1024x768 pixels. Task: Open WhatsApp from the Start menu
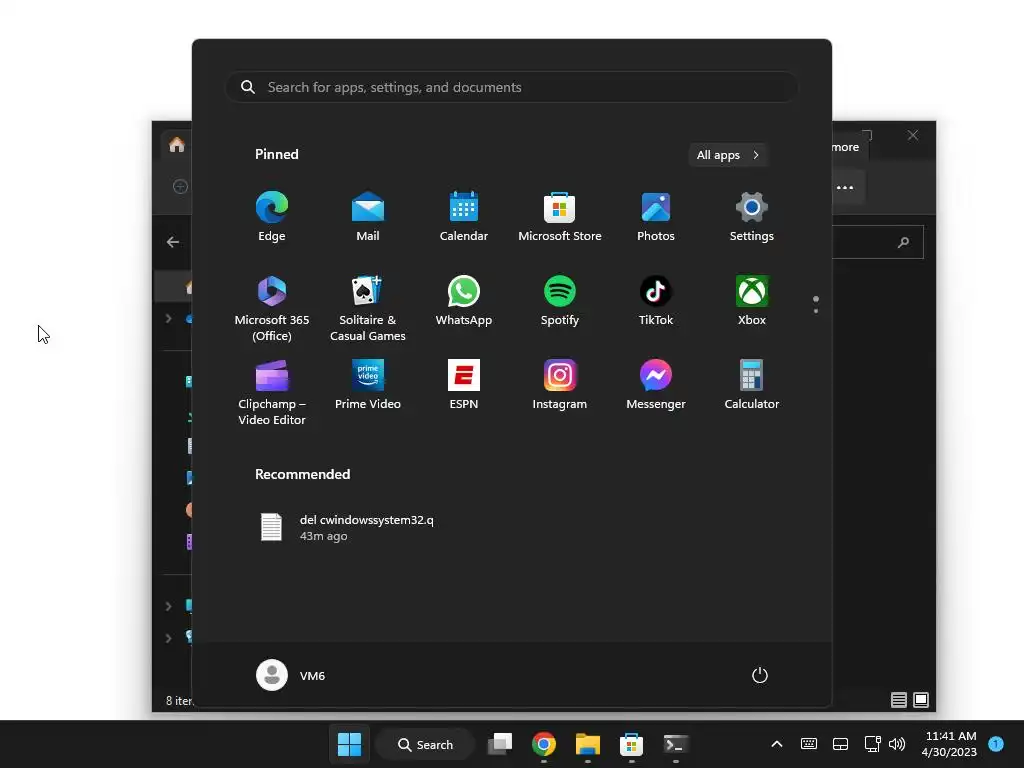click(464, 301)
